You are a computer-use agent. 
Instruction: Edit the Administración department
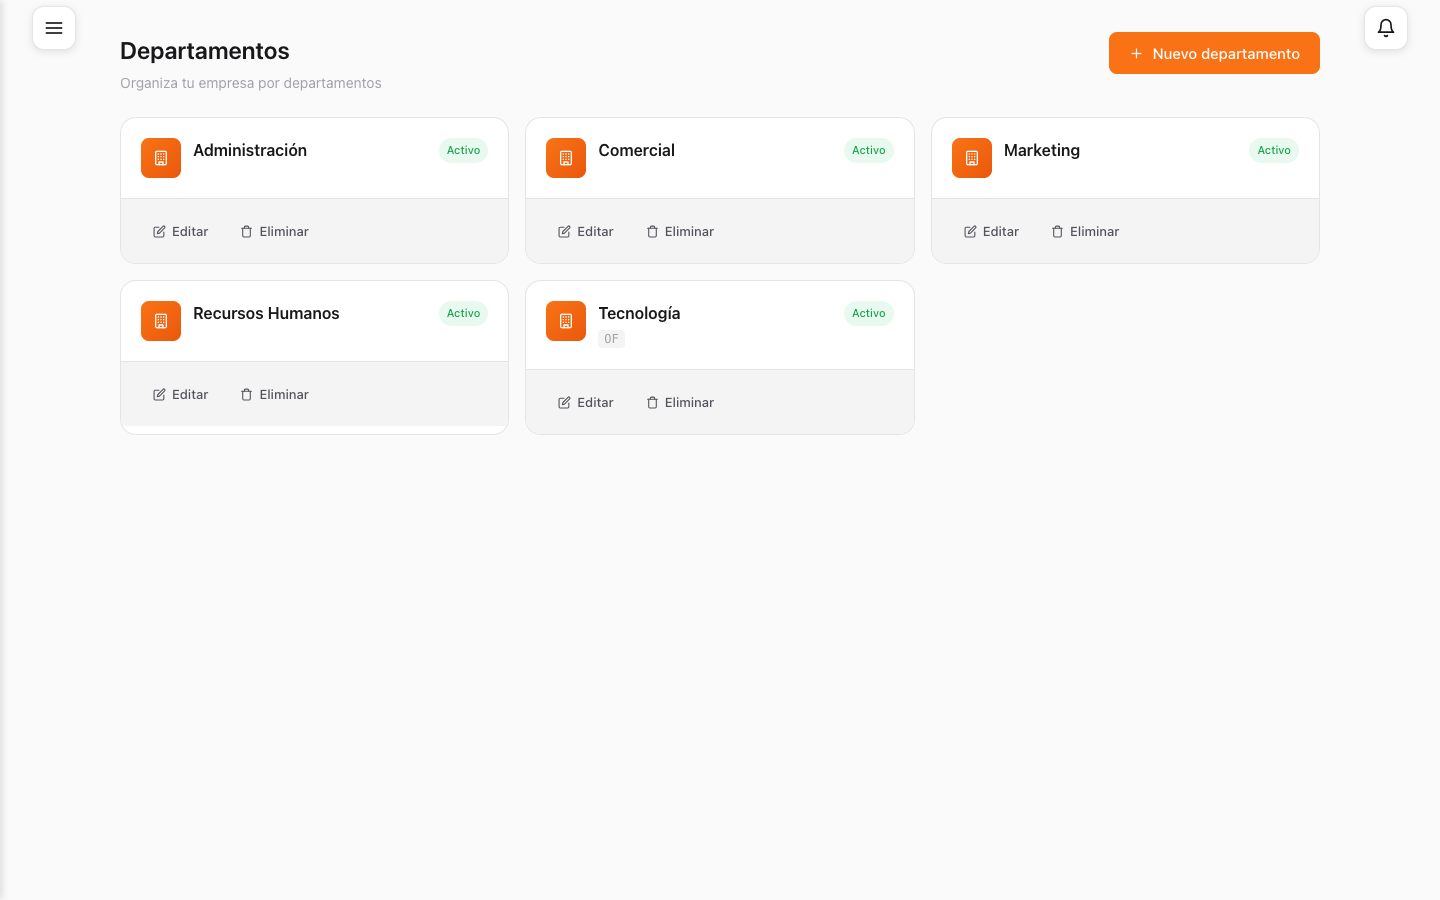181,231
